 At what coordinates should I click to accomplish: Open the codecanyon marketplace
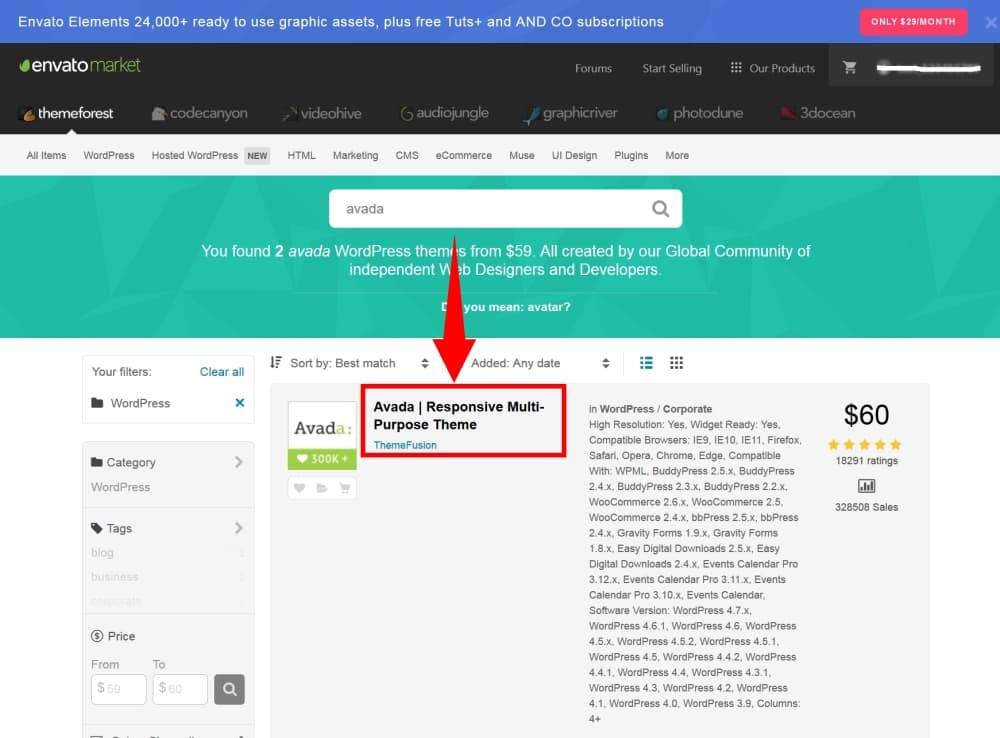coord(199,113)
